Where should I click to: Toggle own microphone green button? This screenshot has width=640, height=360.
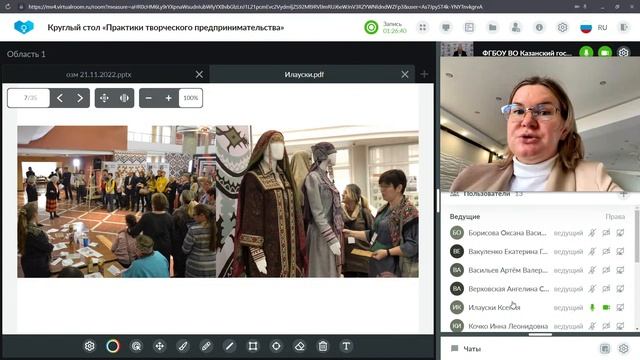586,52
